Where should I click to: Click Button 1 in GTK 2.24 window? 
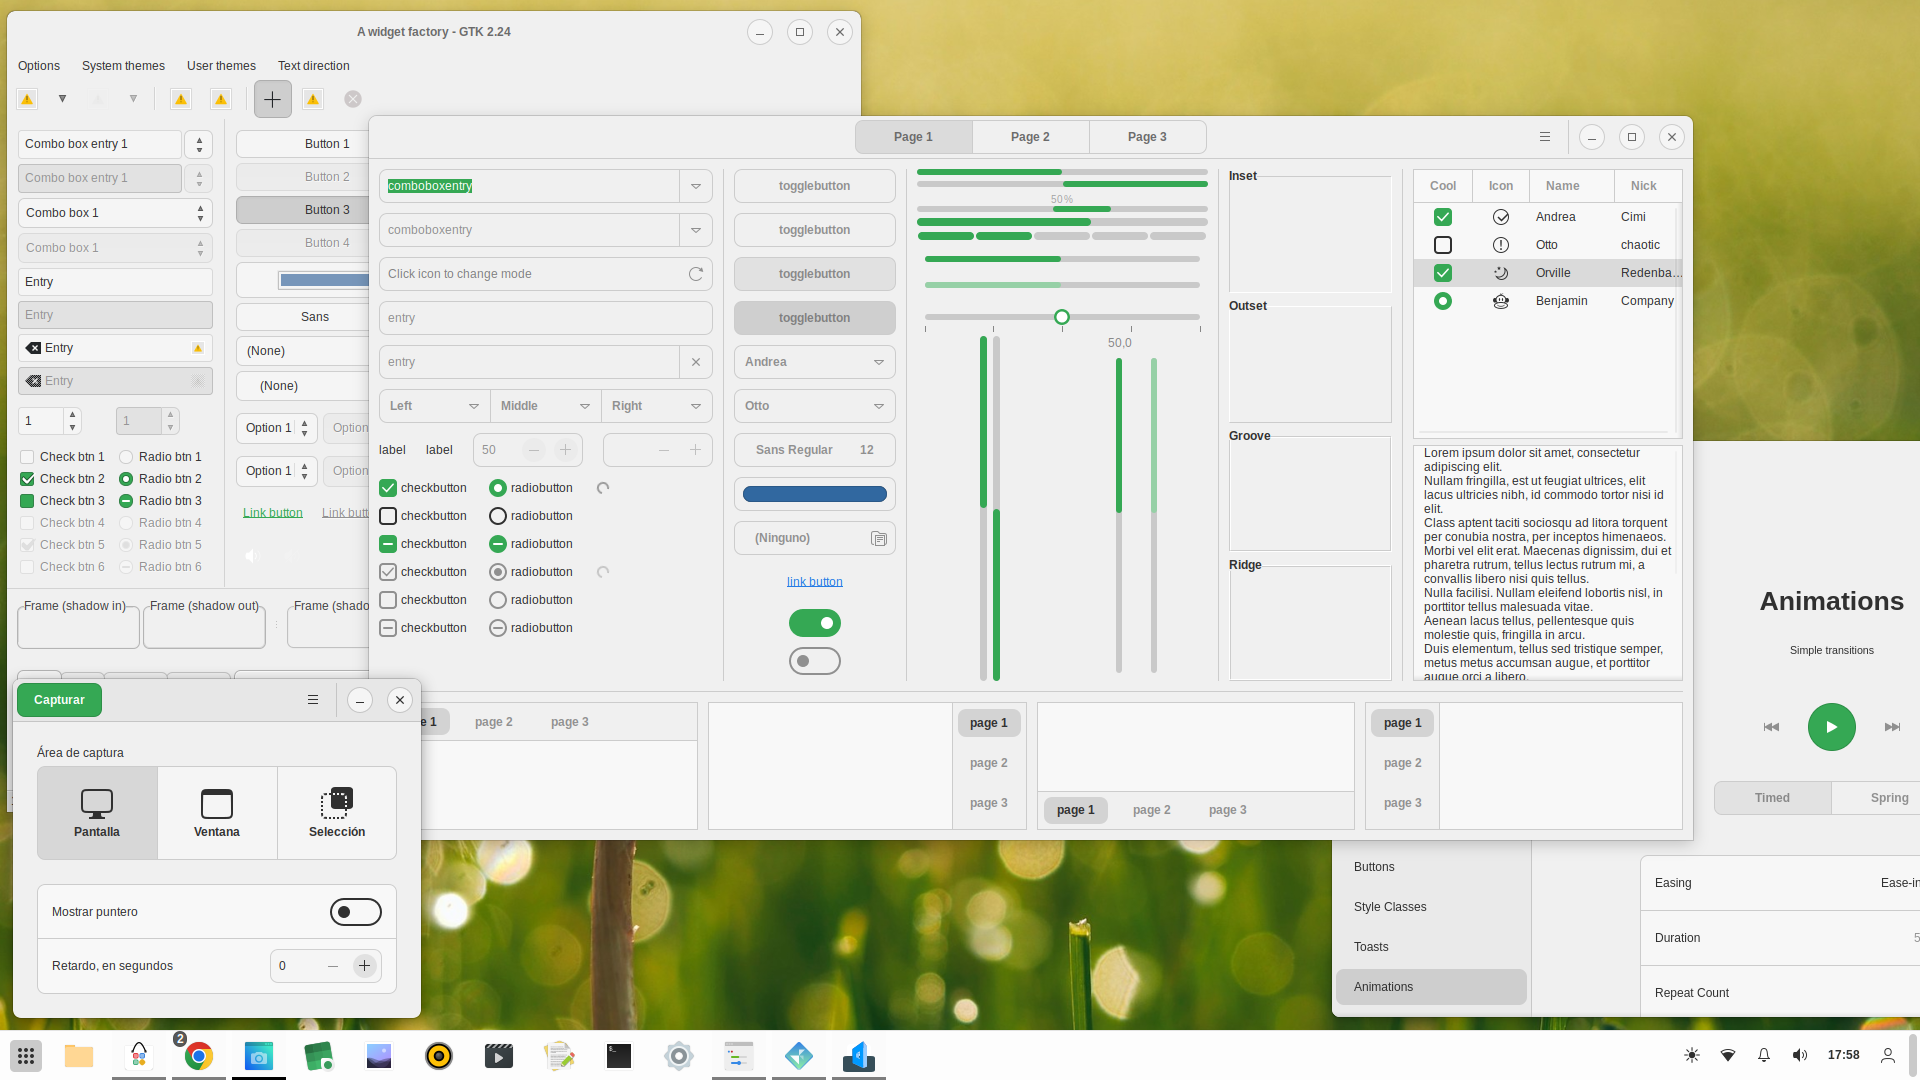(303, 144)
